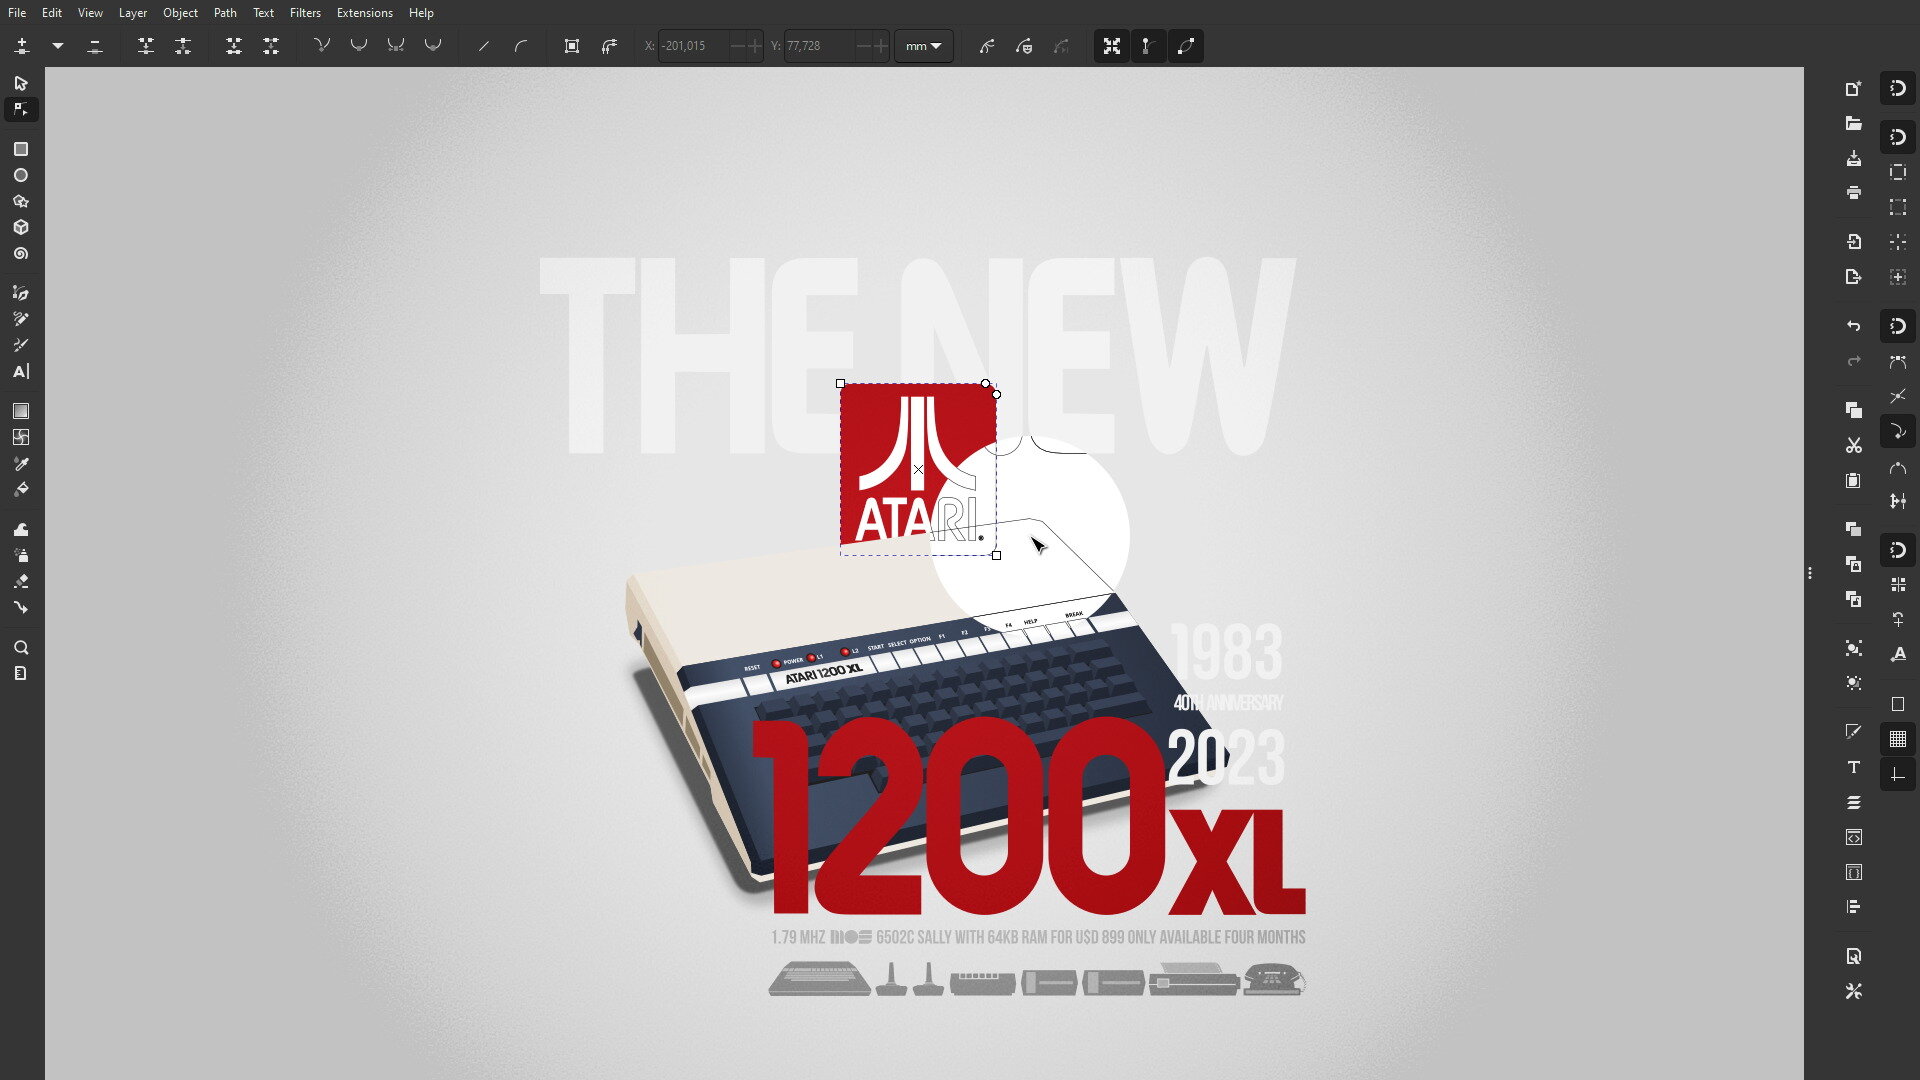
Task: Select the Text tool in left toolbox
Action: pyautogui.click(x=21, y=371)
